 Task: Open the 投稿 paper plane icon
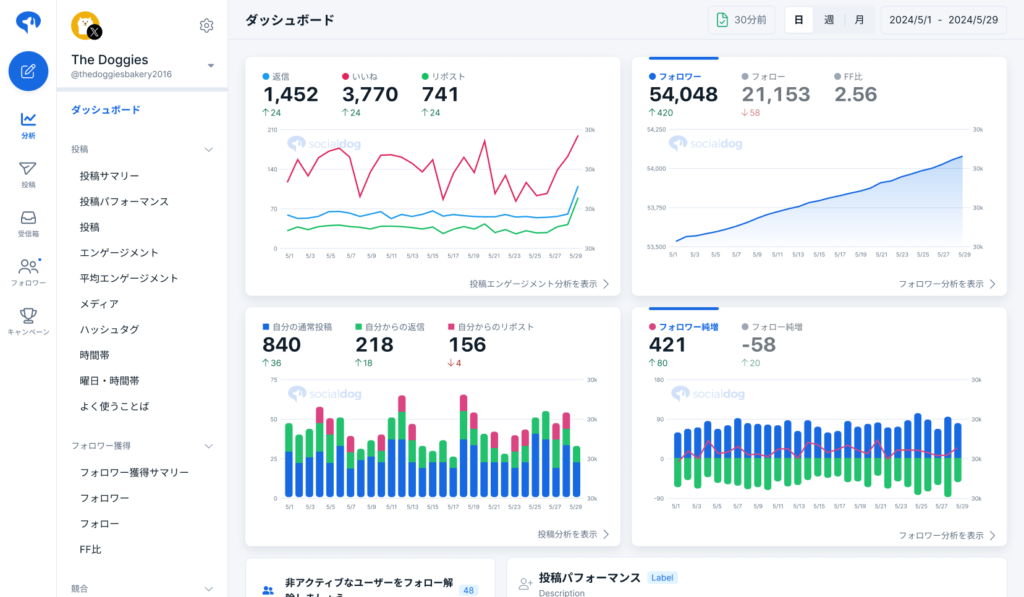(x=28, y=174)
